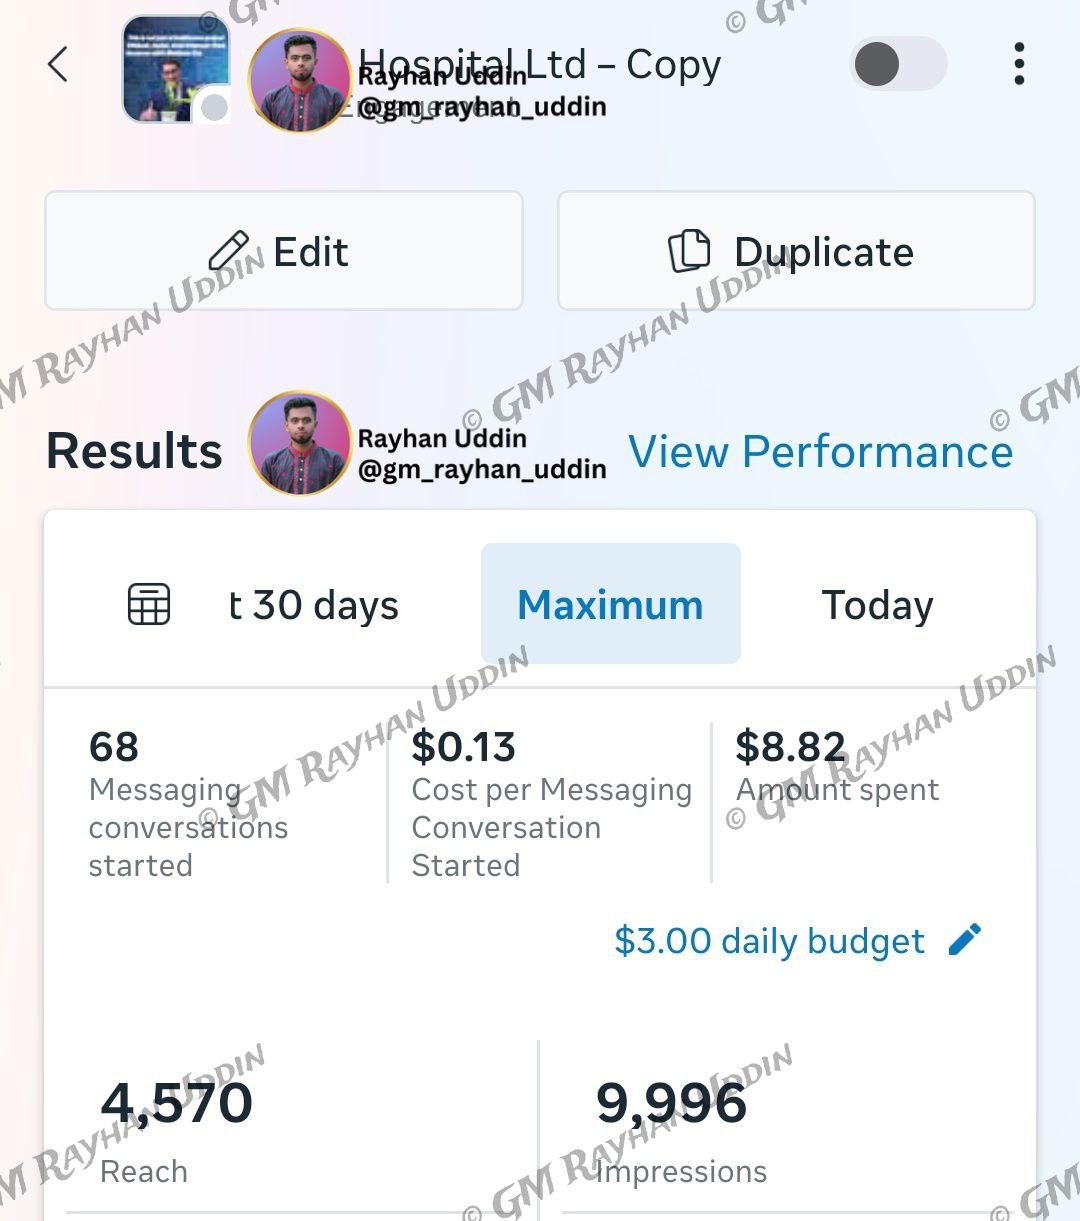Click the copy icon in Duplicate button
The image size is (1080, 1221).
689,251
